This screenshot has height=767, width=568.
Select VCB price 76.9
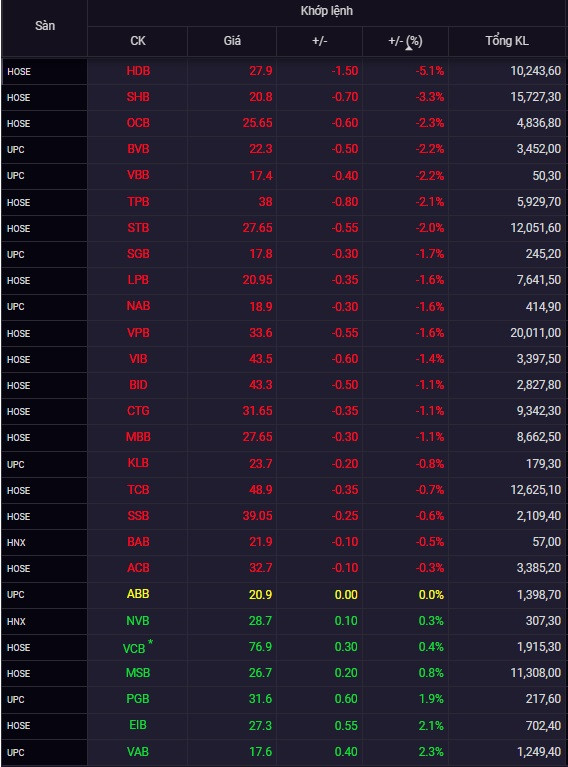tap(260, 647)
